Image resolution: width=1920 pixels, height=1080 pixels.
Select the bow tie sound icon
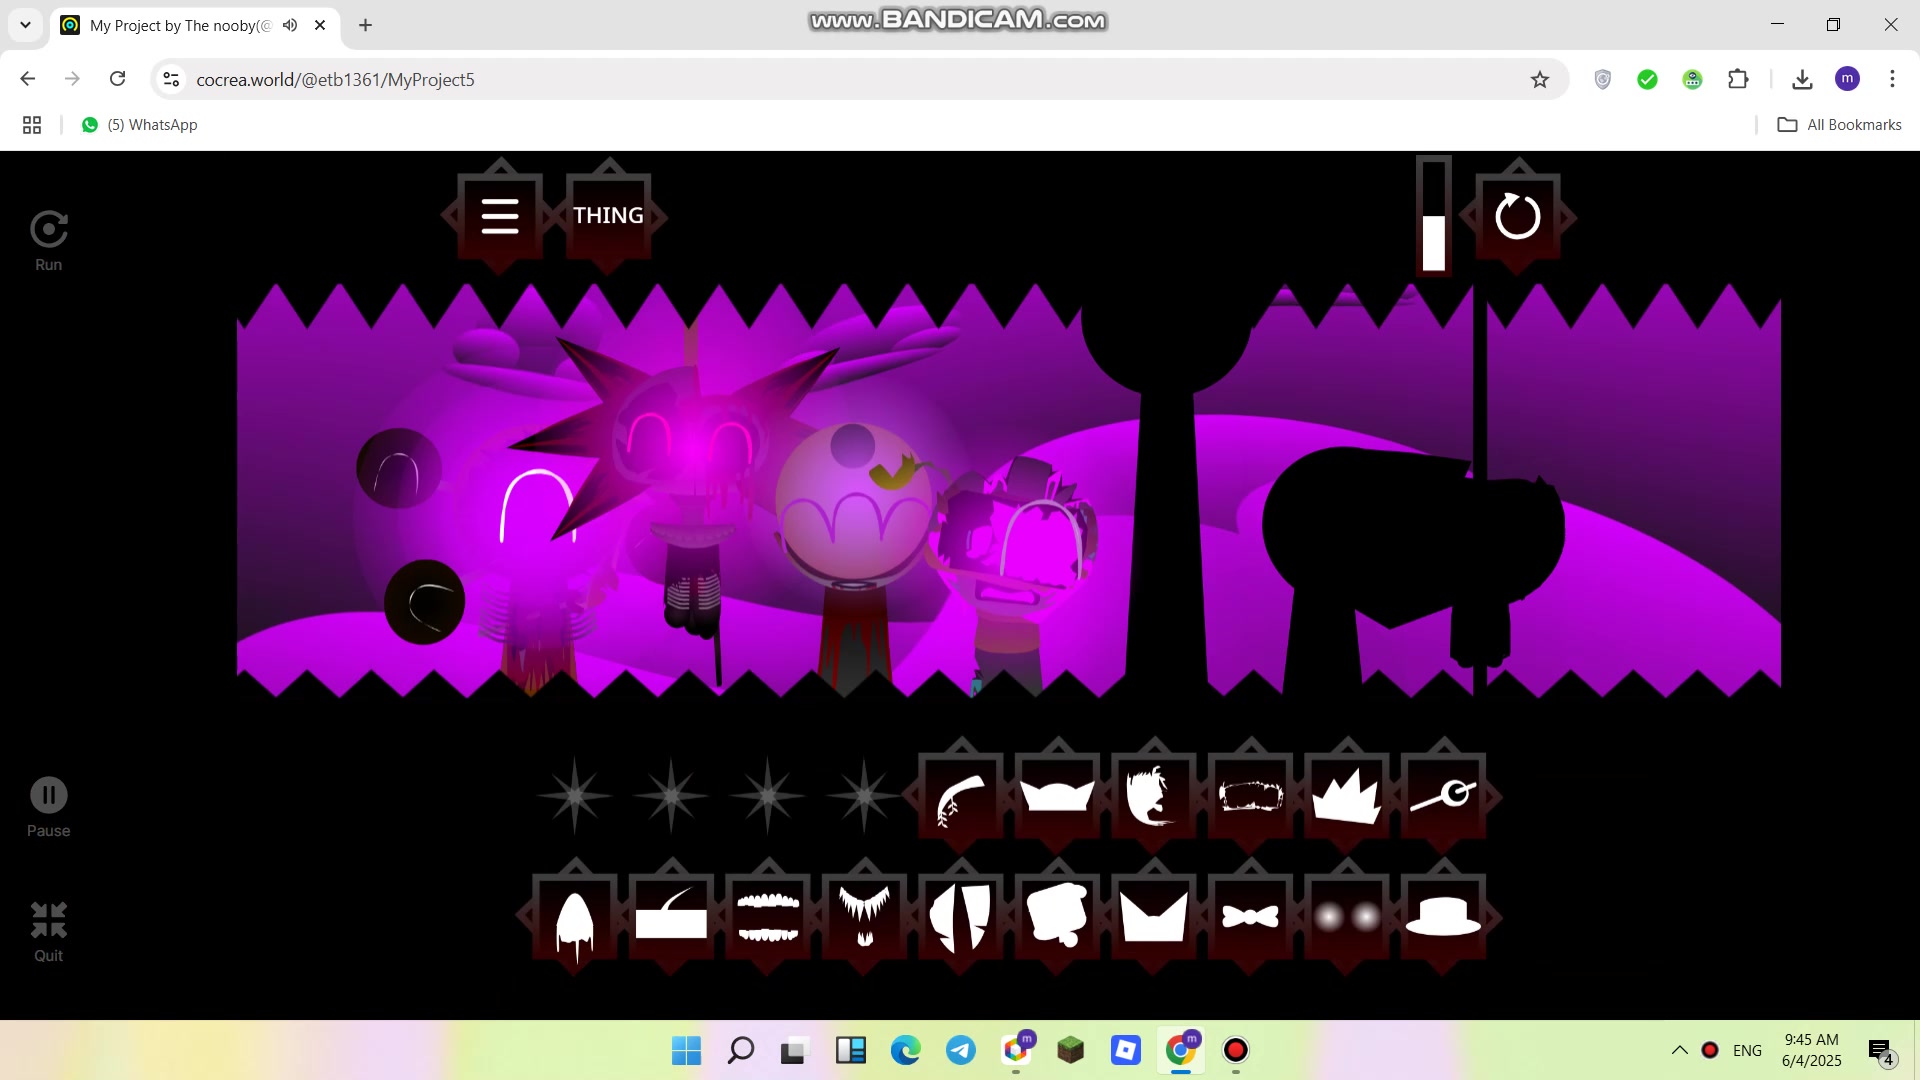(1250, 917)
